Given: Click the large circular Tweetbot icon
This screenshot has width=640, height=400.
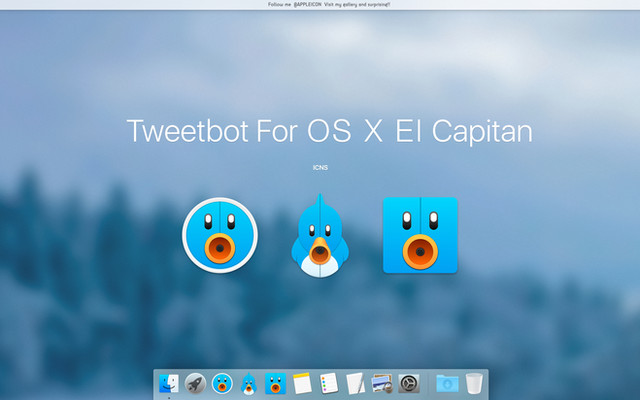Looking at the screenshot, I should point(220,235).
